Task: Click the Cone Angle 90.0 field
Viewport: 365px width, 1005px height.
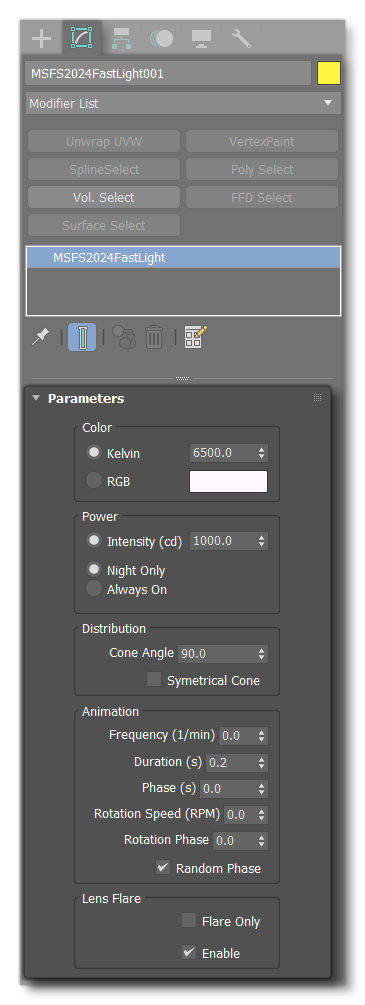Action: [216, 654]
